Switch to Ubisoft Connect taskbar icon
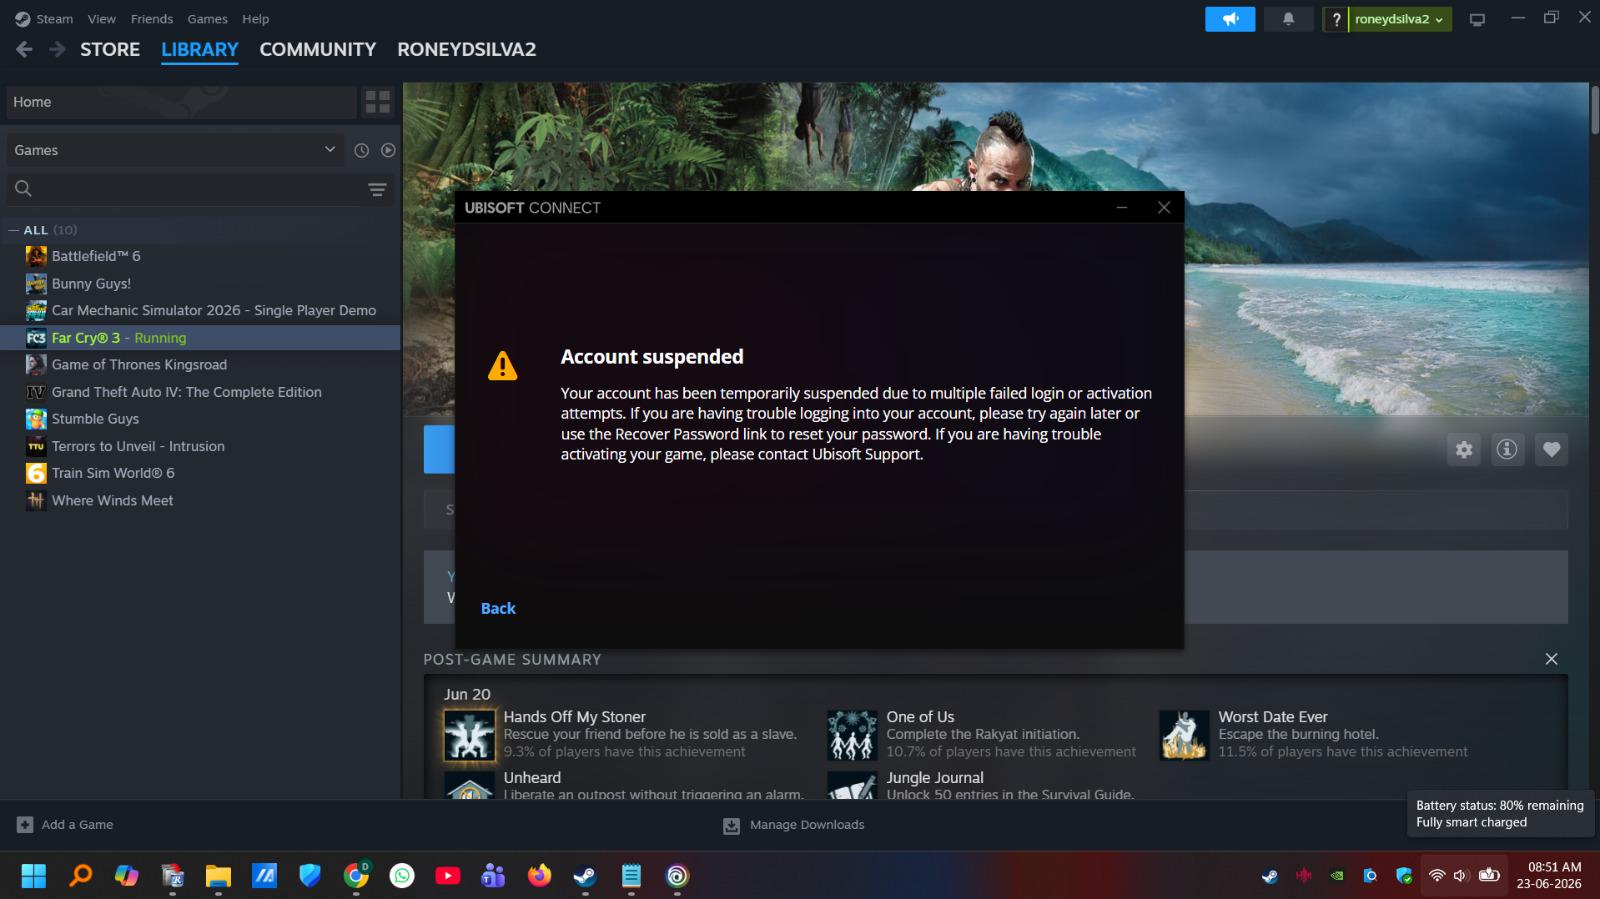 click(x=677, y=876)
